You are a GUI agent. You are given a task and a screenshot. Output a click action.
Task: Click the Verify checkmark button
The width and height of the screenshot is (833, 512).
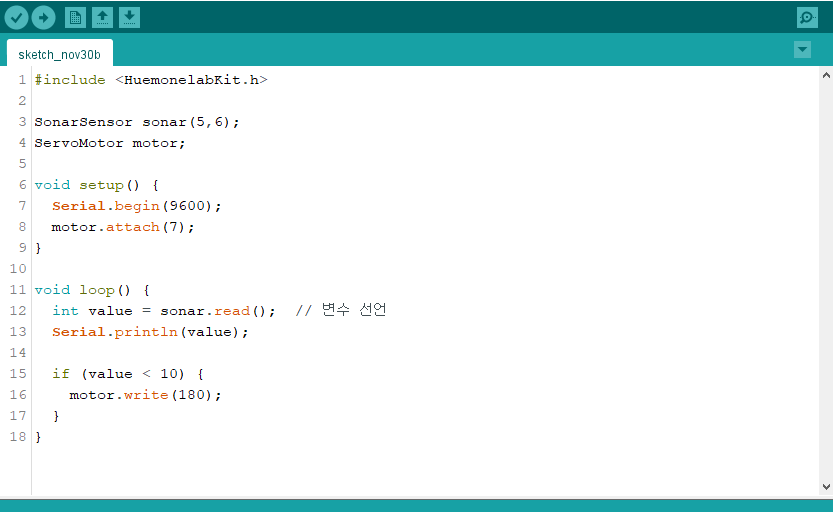coord(16,18)
